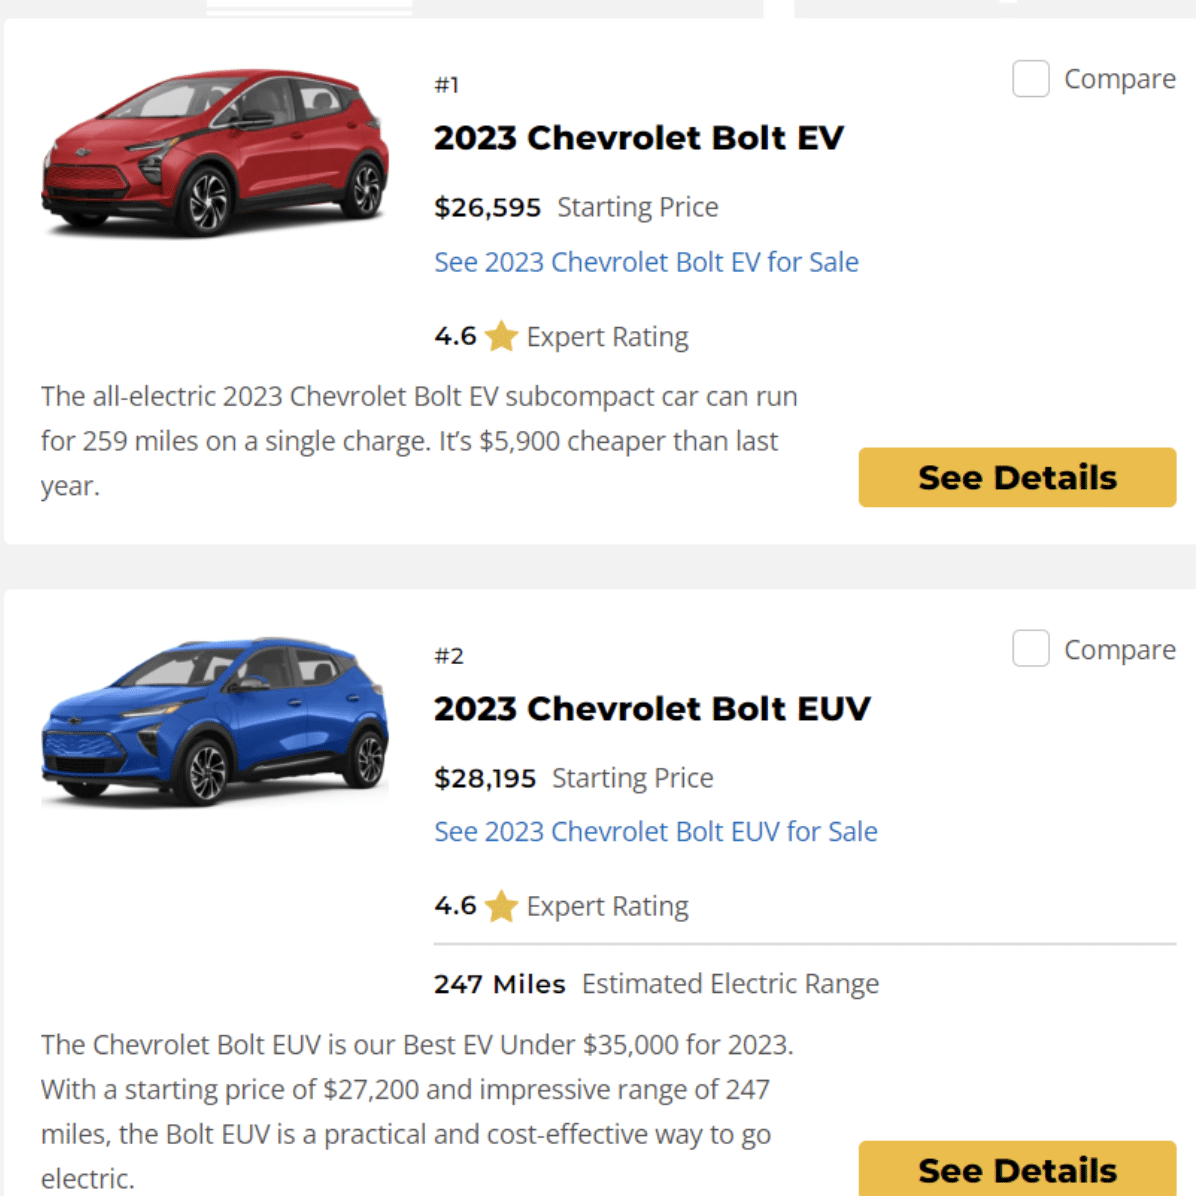The width and height of the screenshot is (1200, 1196).
Task: Click 4.6 Expert Rating for Bolt EUV
Action: 561,907
